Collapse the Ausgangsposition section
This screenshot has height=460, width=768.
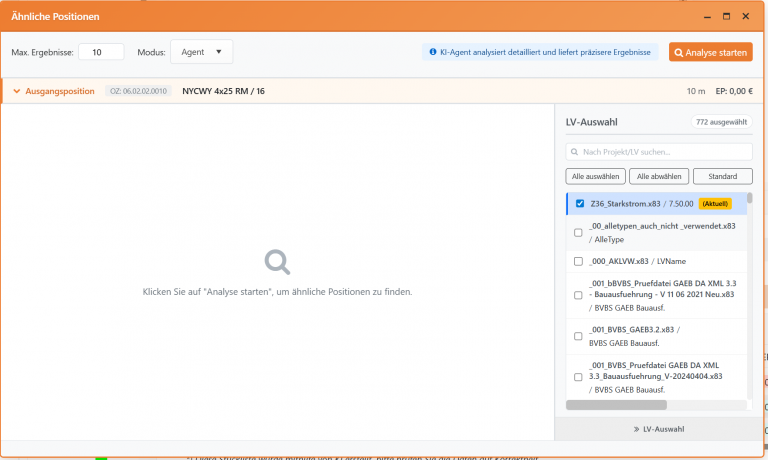(17, 91)
